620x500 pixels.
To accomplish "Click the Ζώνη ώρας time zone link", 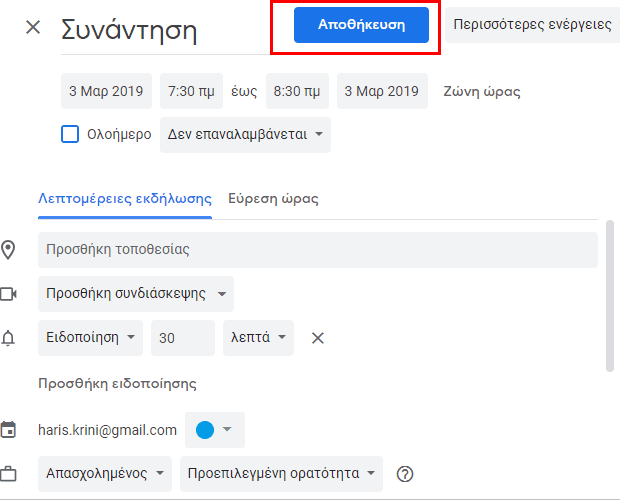I will click(x=482, y=91).
